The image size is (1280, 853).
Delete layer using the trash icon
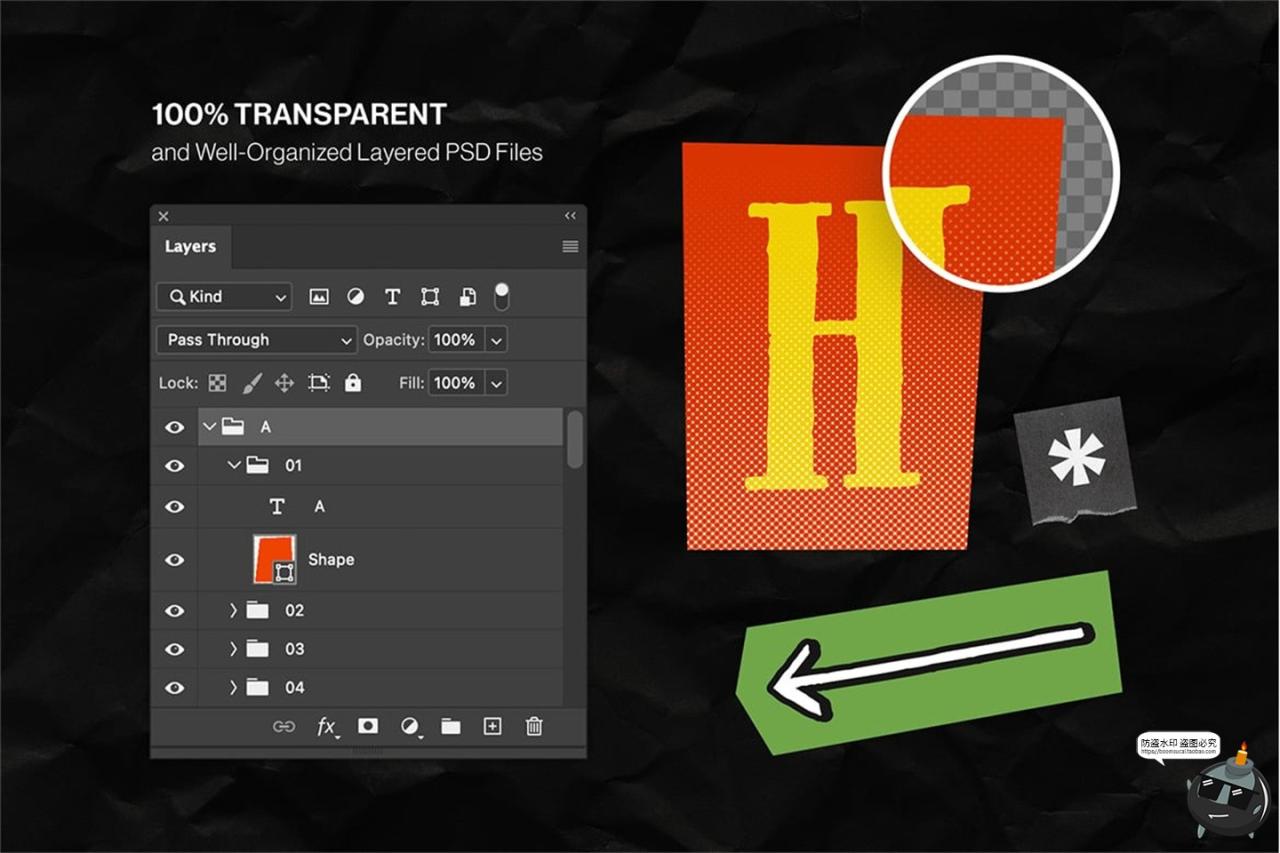pyautogui.click(x=534, y=727)
